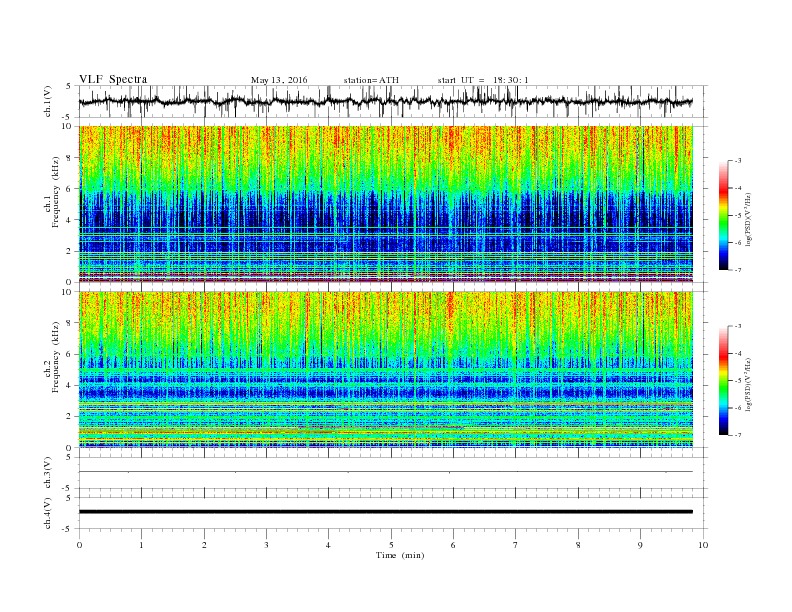
Task: Click the "8" tick on the time axis
Action: pyautogui.click(x=578, y=545)
